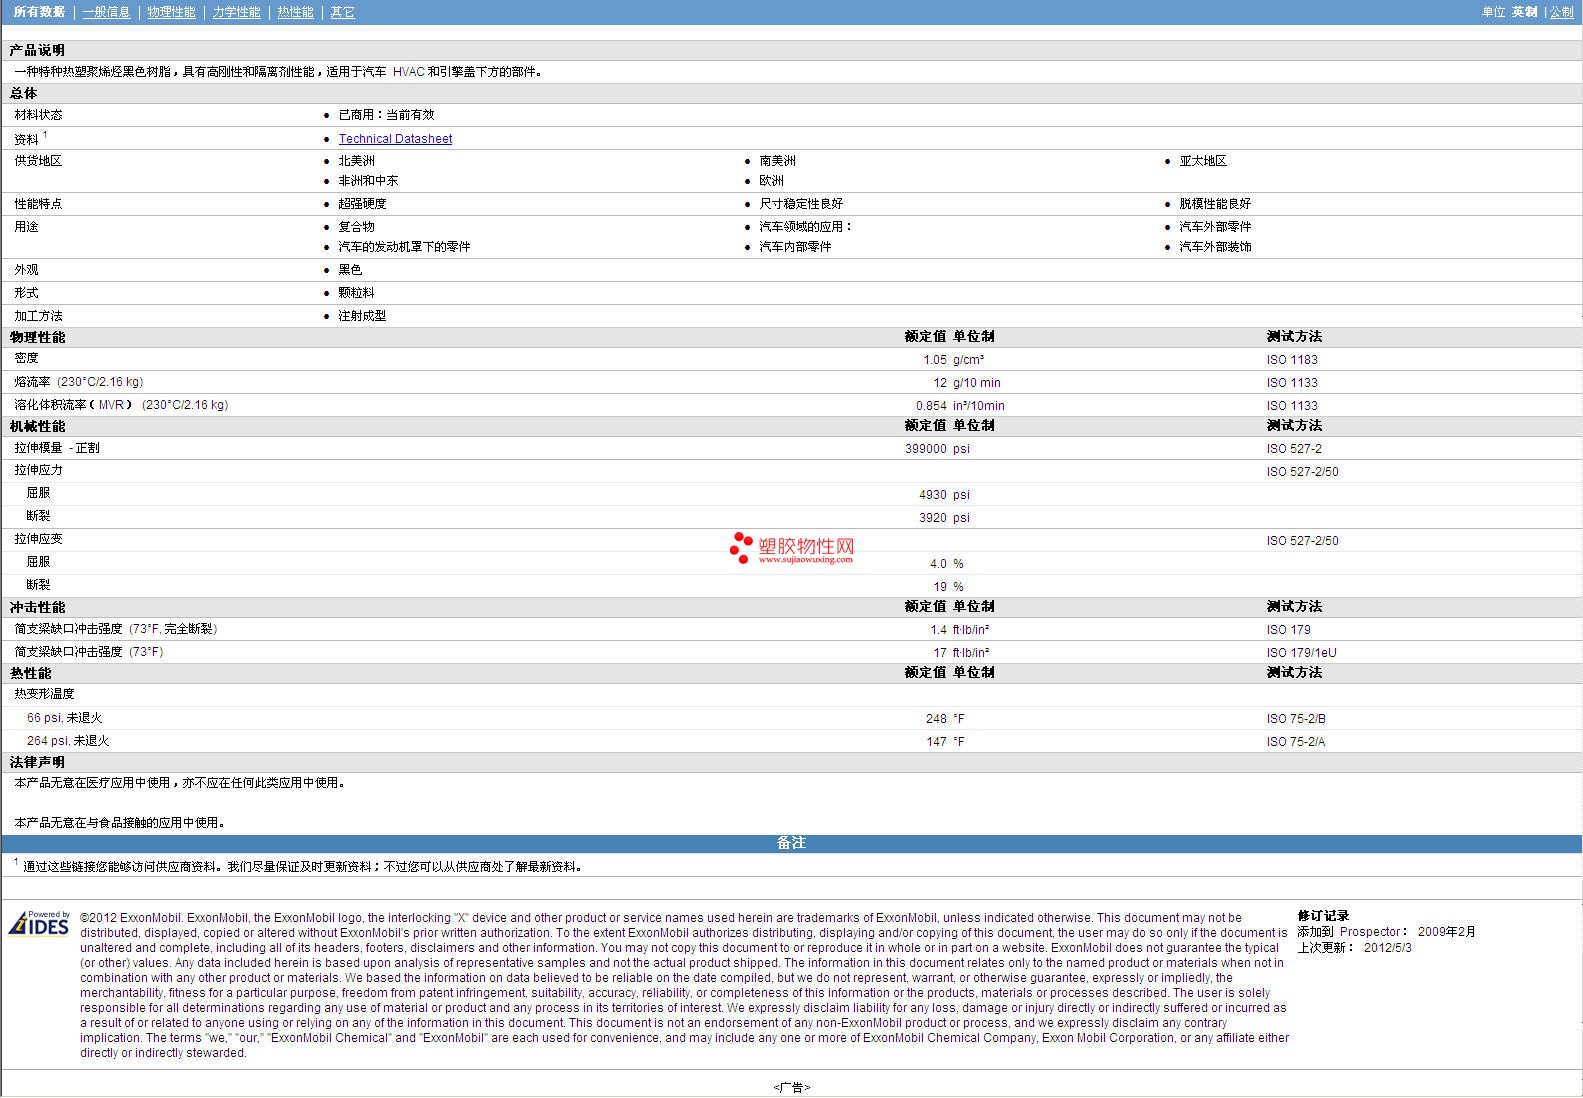1583x1098 pixels.
Task: Click the 汽车外部装饰 usage entry
Action: tap(1214, 247)
